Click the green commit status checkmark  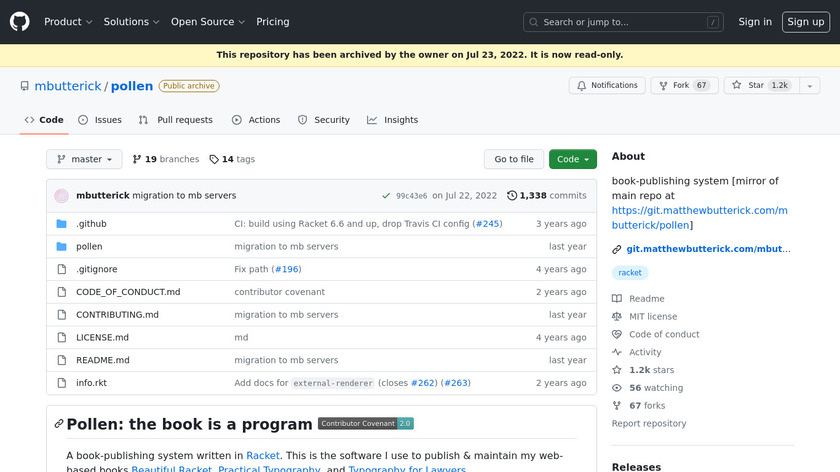(386, 196)
